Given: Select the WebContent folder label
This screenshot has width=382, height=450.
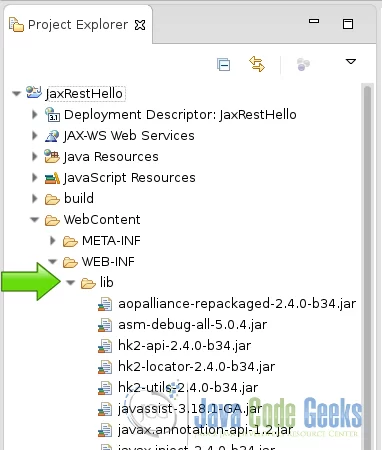Looking at the screenshot, I should [102, 220].
